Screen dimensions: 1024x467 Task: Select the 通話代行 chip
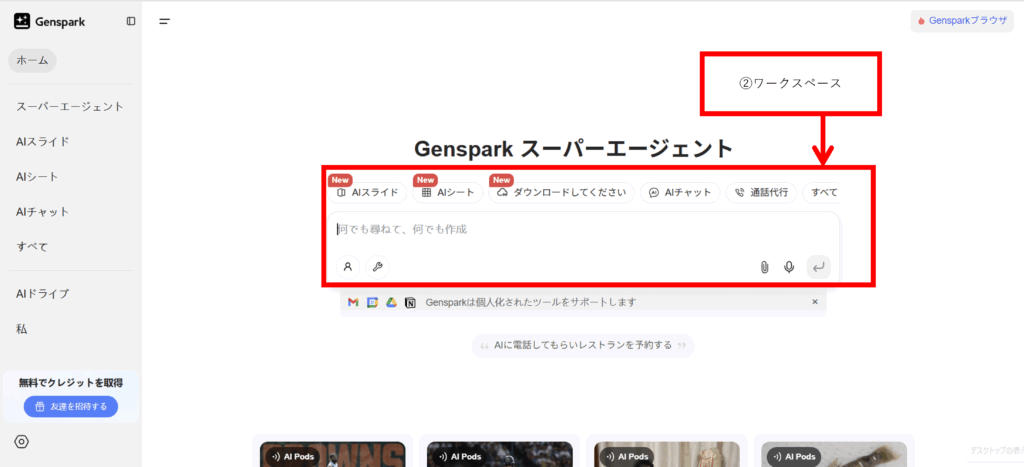(761, 192)
